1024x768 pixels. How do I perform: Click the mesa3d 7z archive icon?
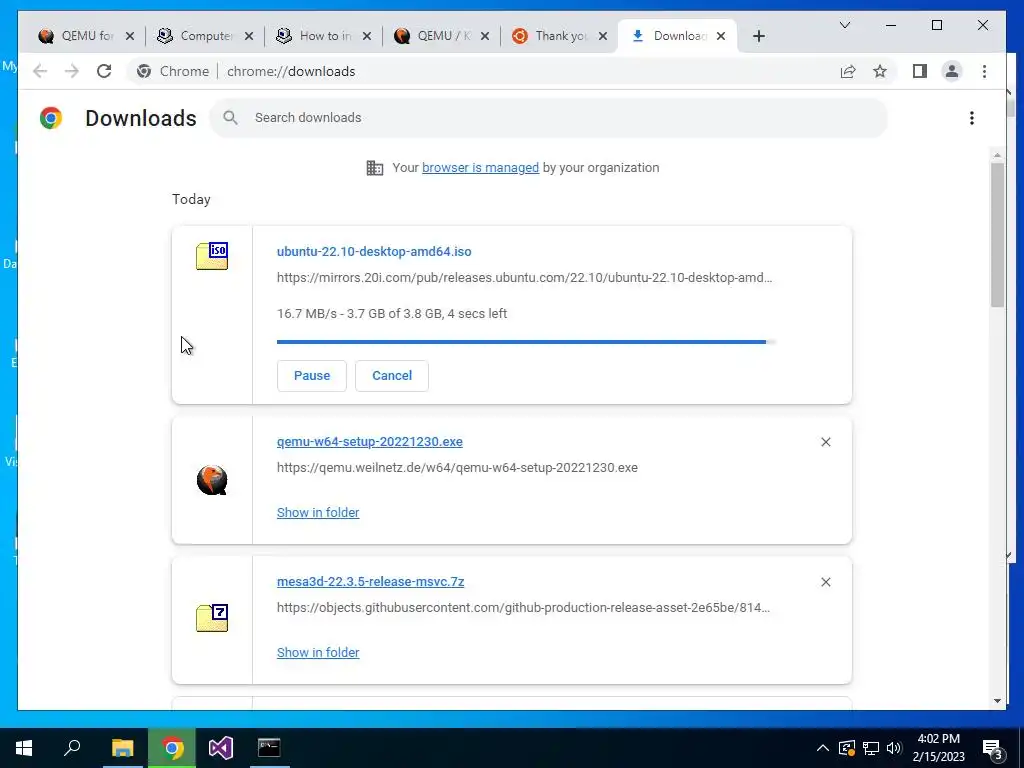point(212,617)
